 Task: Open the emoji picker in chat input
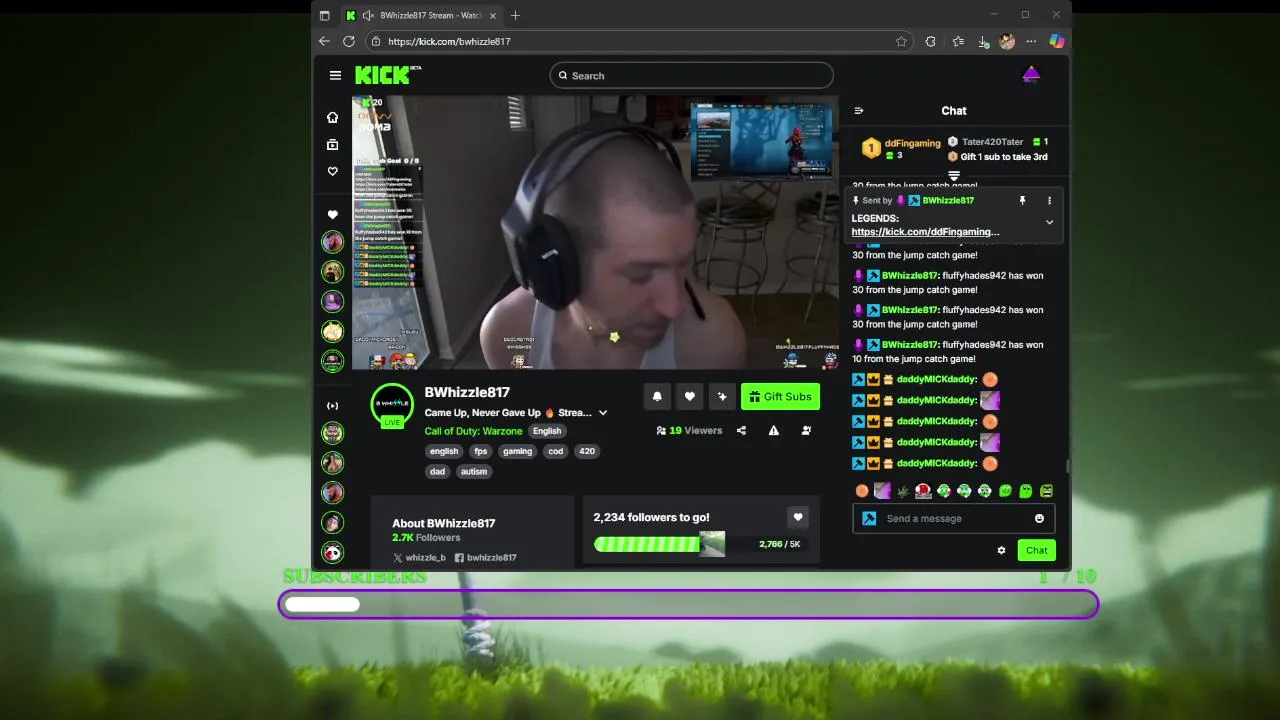[1039, 518]
